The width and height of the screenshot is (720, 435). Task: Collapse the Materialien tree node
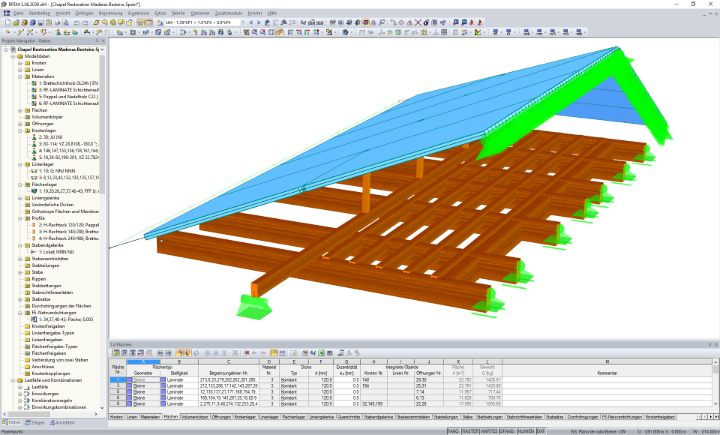pyautogui.click(x=20, y=76)
